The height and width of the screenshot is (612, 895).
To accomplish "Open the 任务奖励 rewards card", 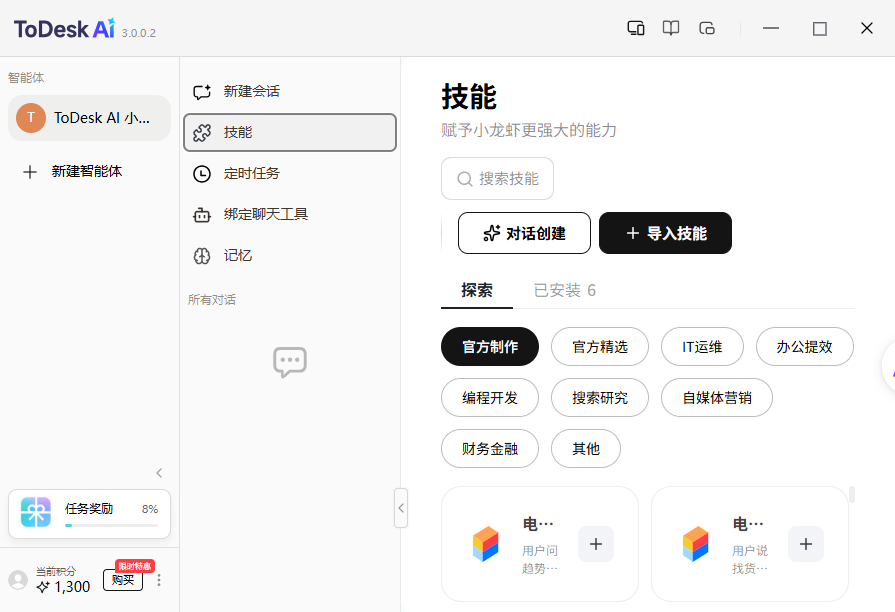I will coord(90,514).
